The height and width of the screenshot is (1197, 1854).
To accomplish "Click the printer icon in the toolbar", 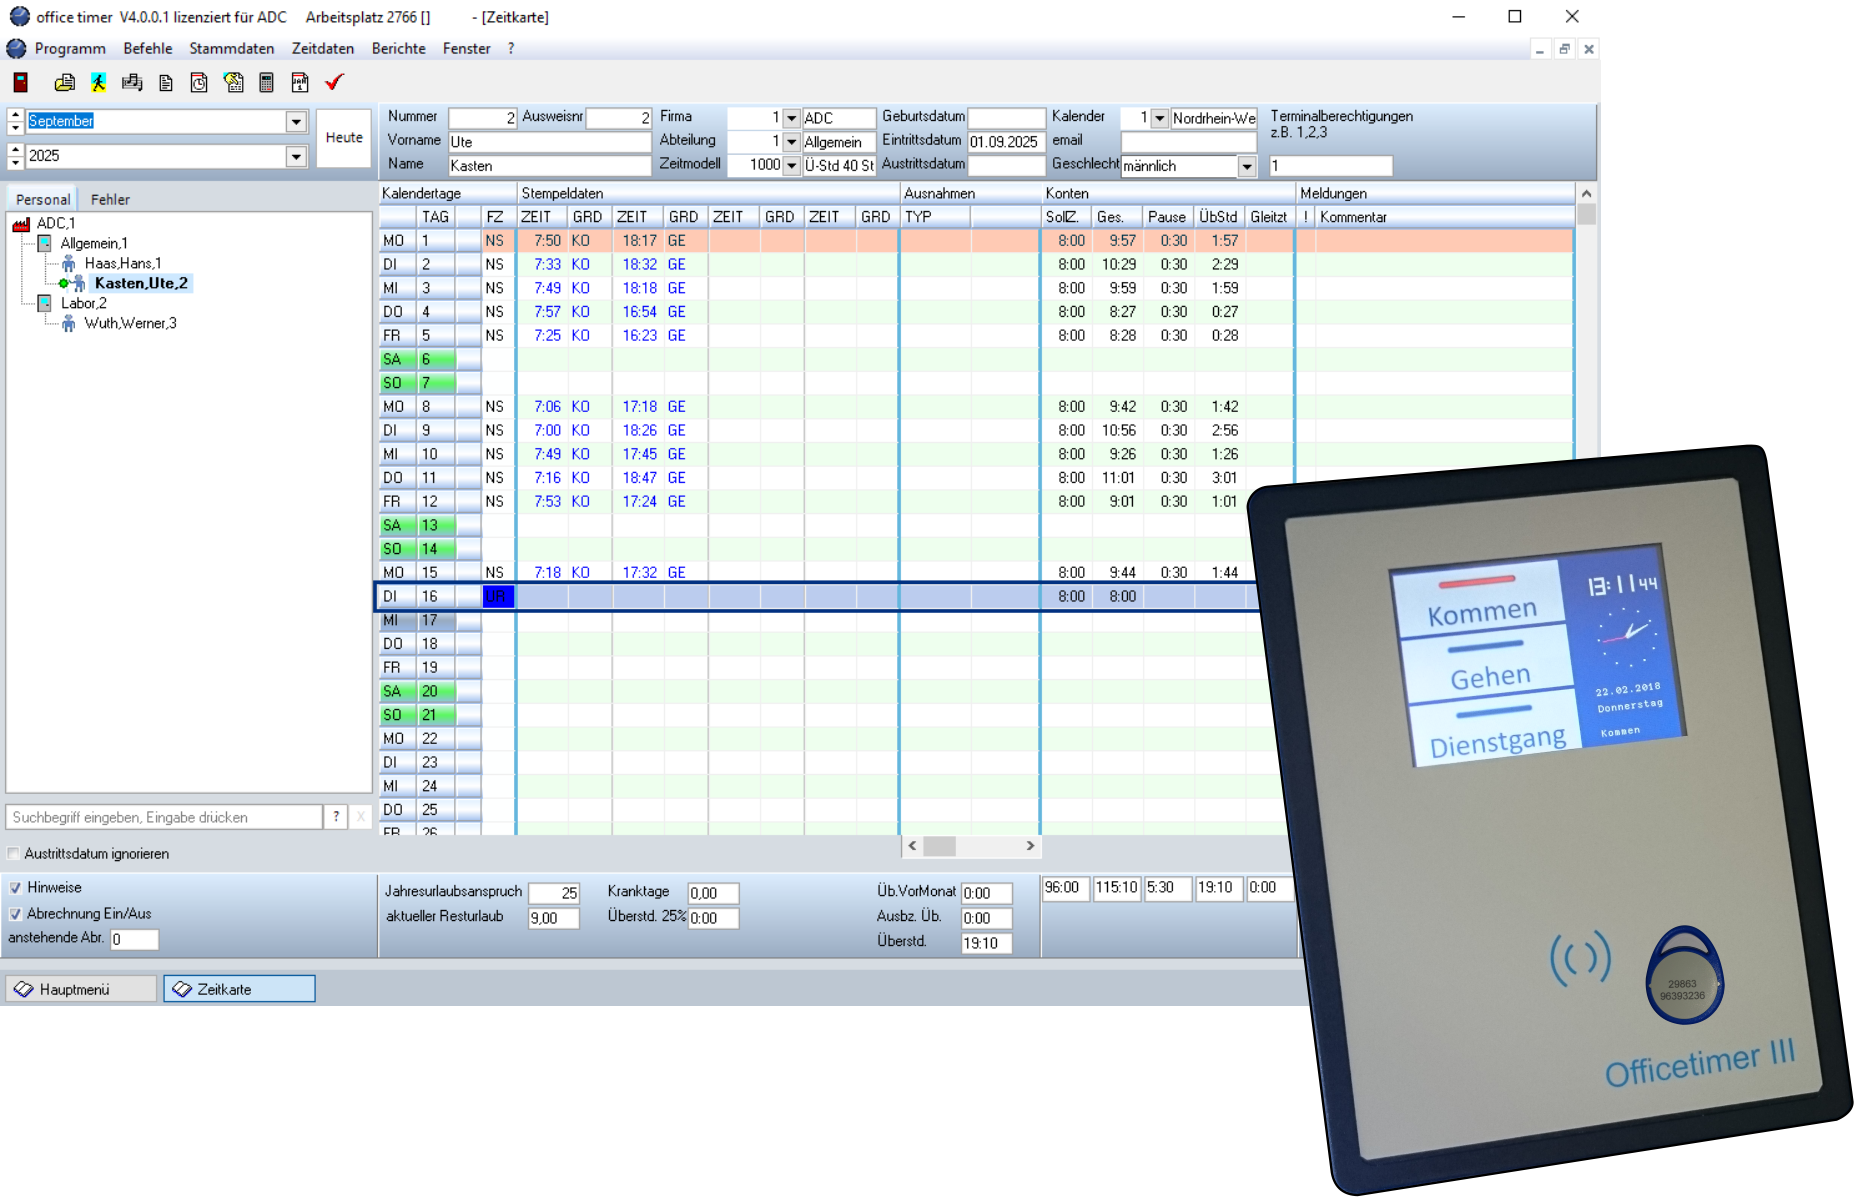I will click(65, 83).
